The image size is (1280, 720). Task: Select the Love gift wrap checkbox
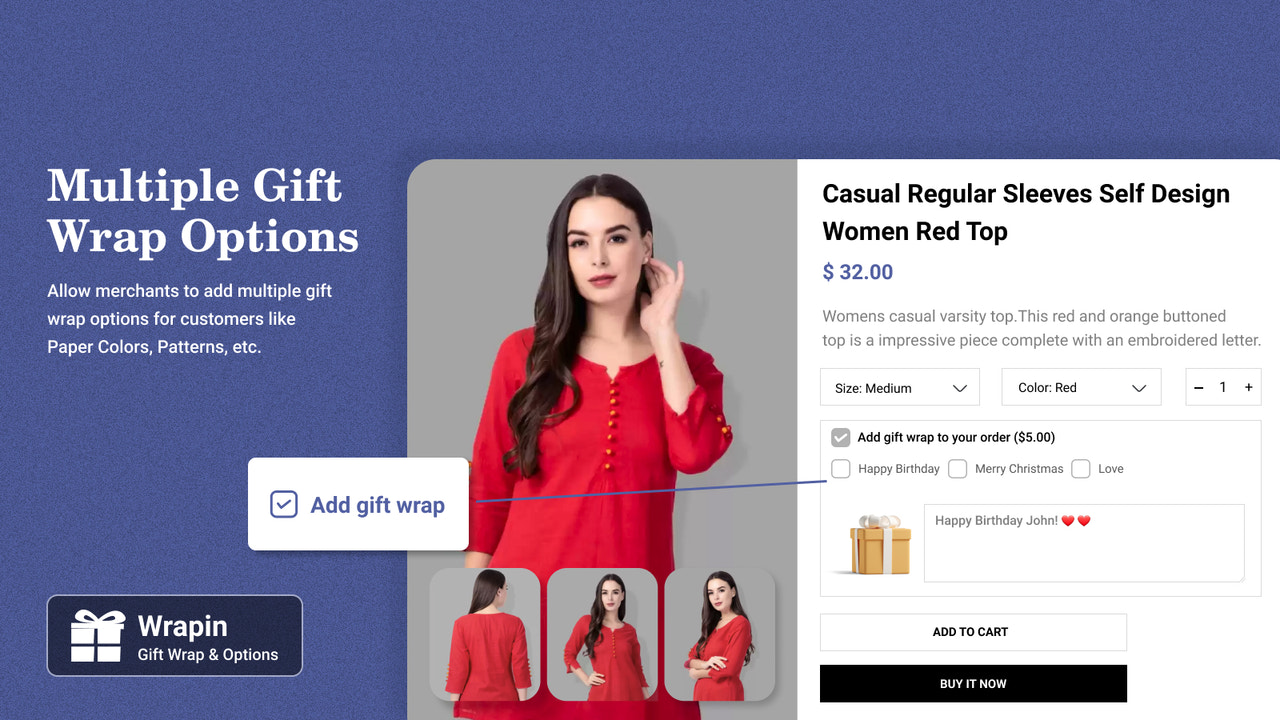1081,469
